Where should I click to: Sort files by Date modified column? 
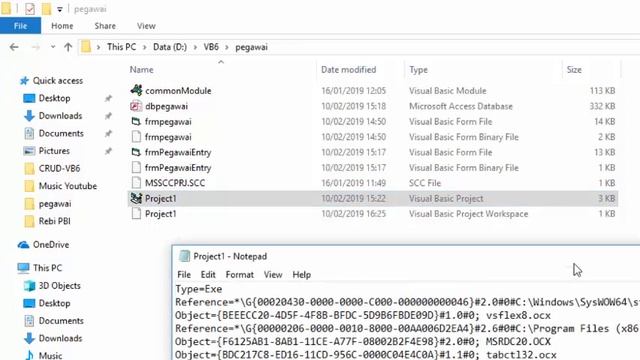[349, 69]
